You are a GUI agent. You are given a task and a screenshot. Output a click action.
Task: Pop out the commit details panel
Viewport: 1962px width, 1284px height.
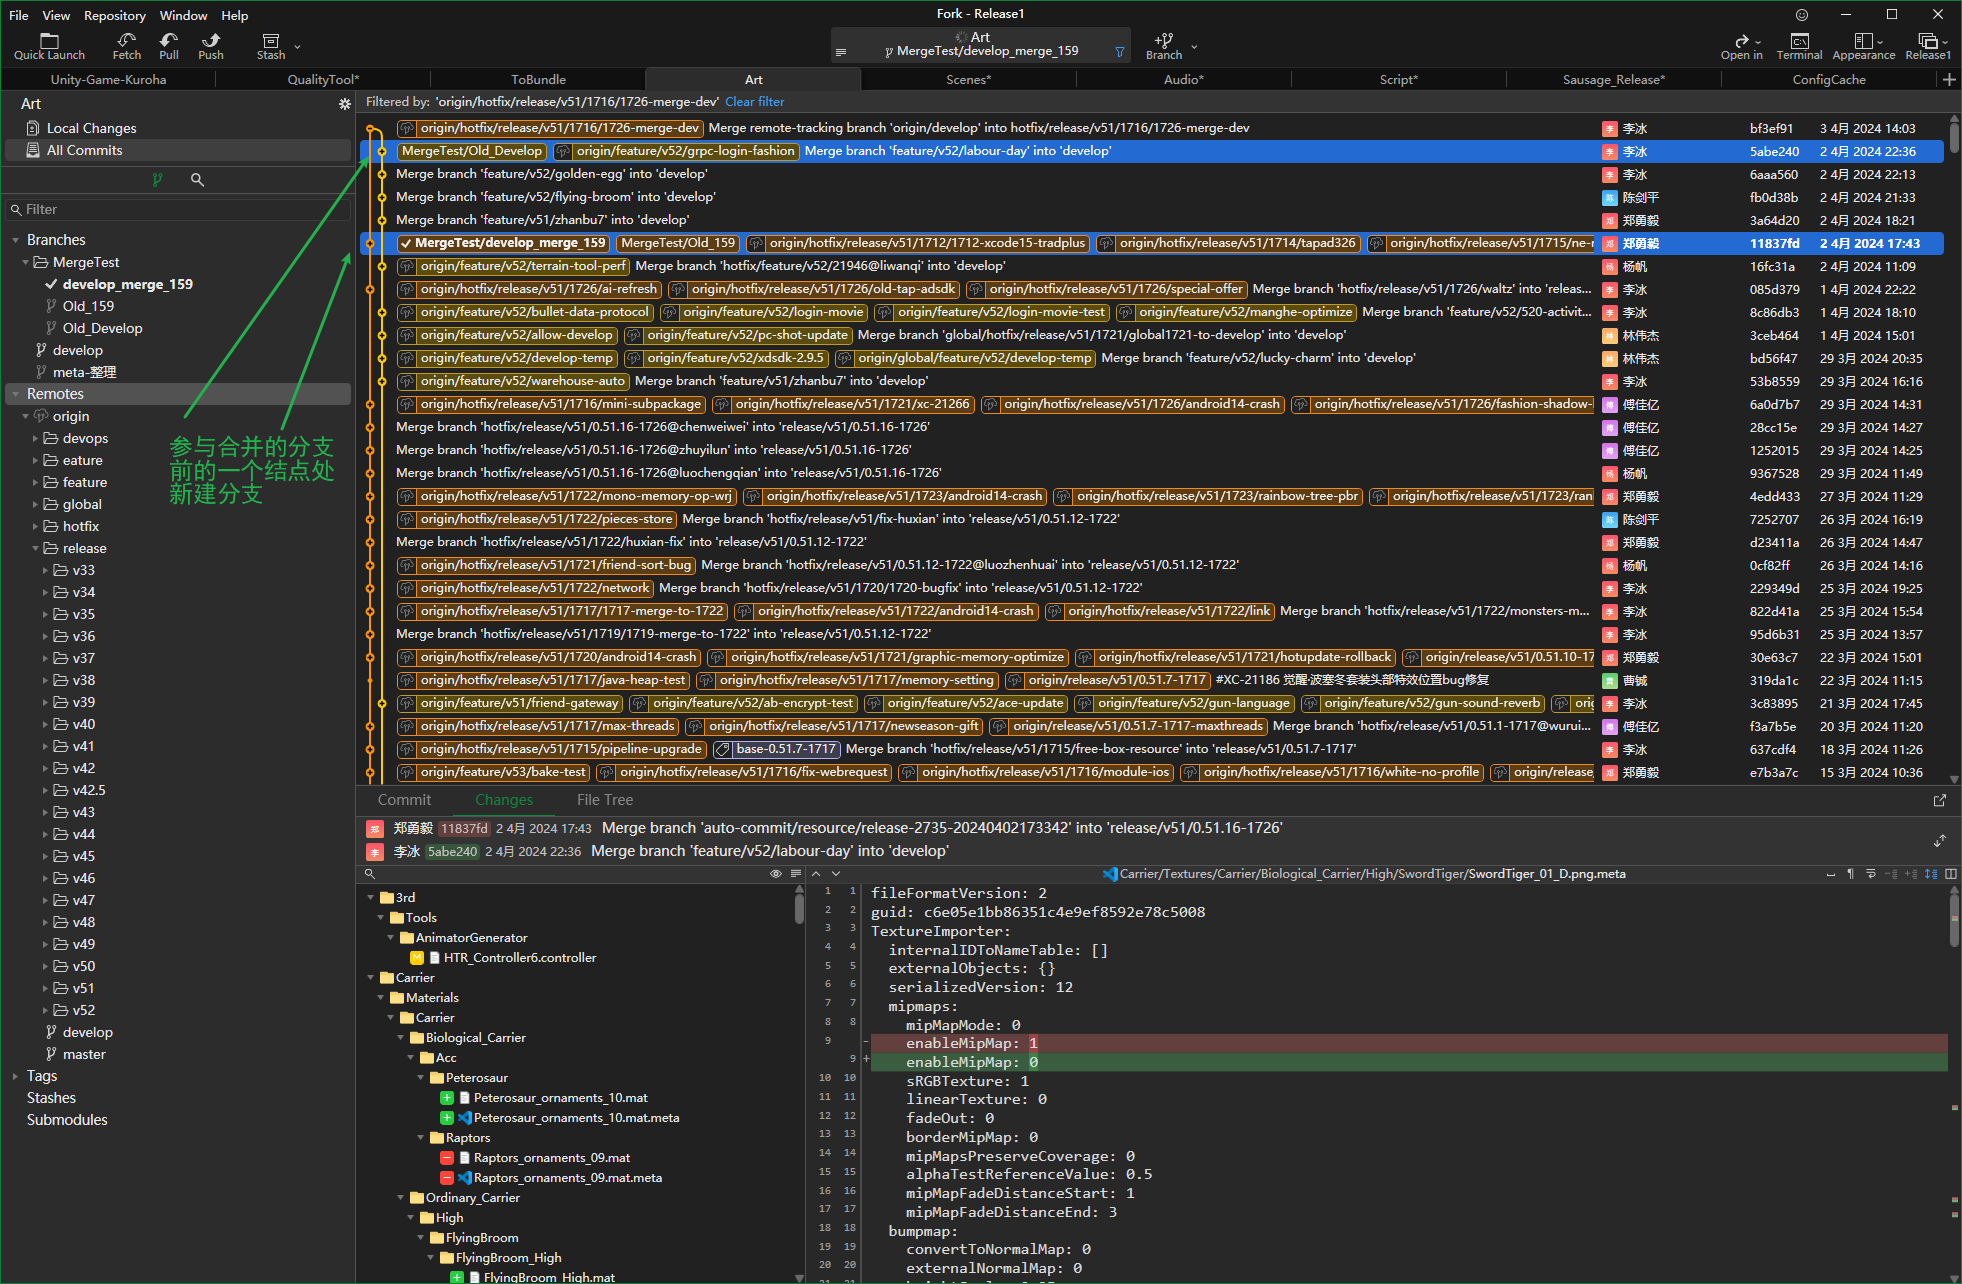click(x=1940, y=800)
